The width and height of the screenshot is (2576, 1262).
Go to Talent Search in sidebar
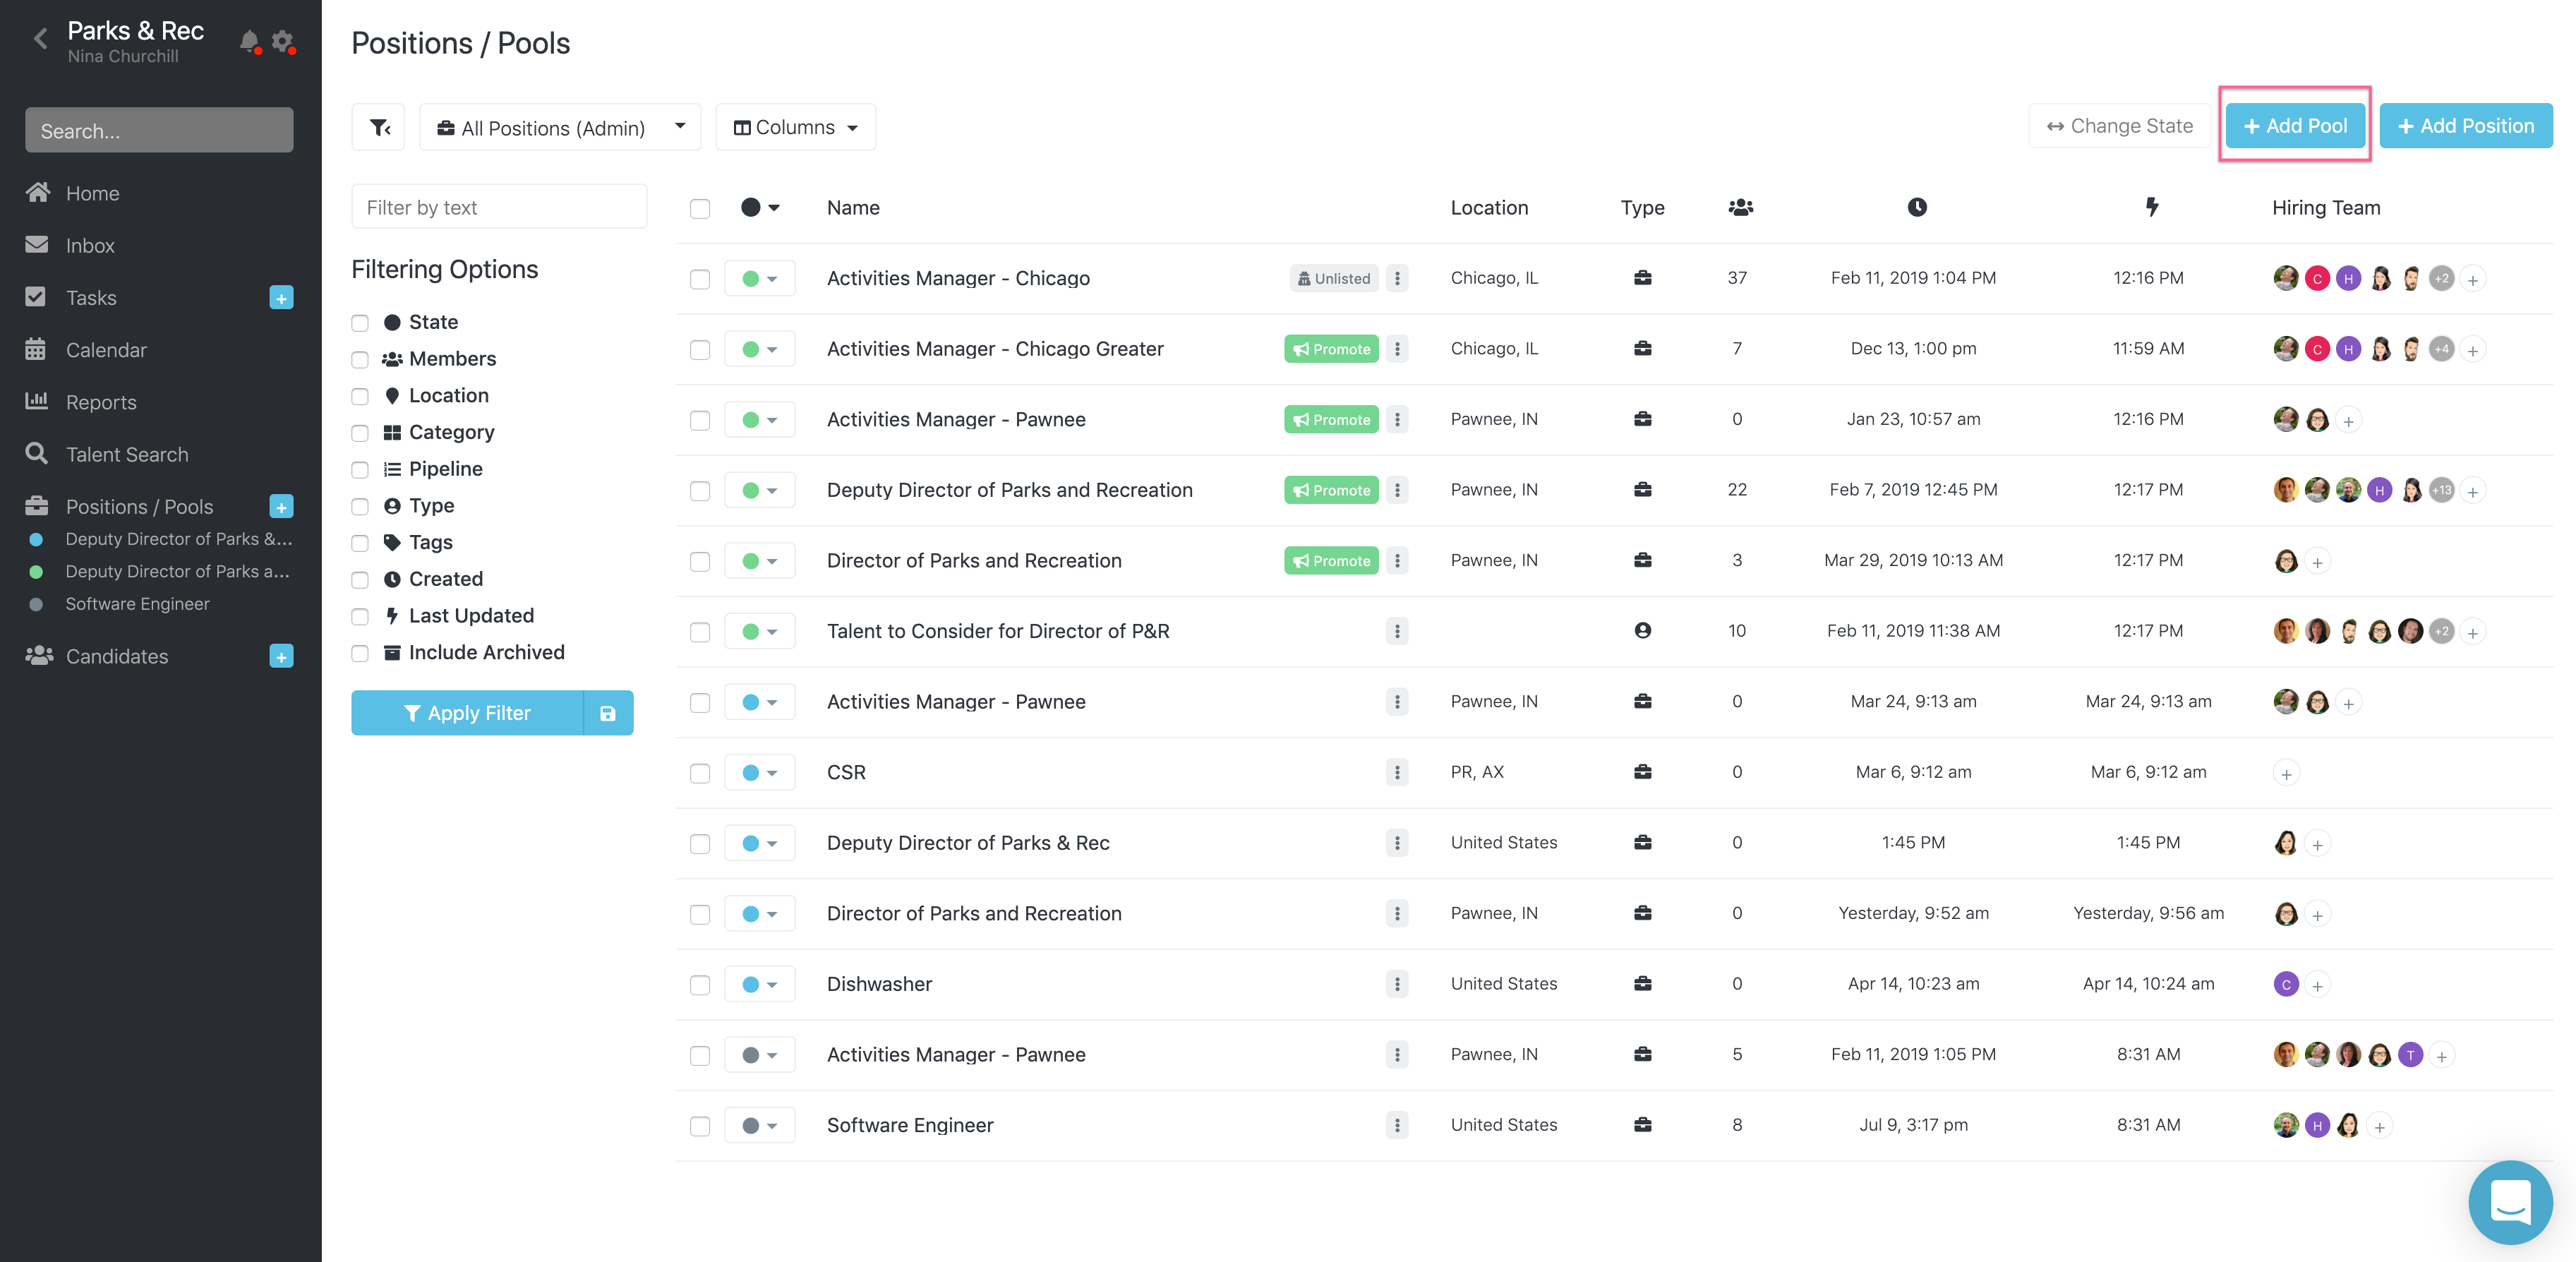(126, 454)
